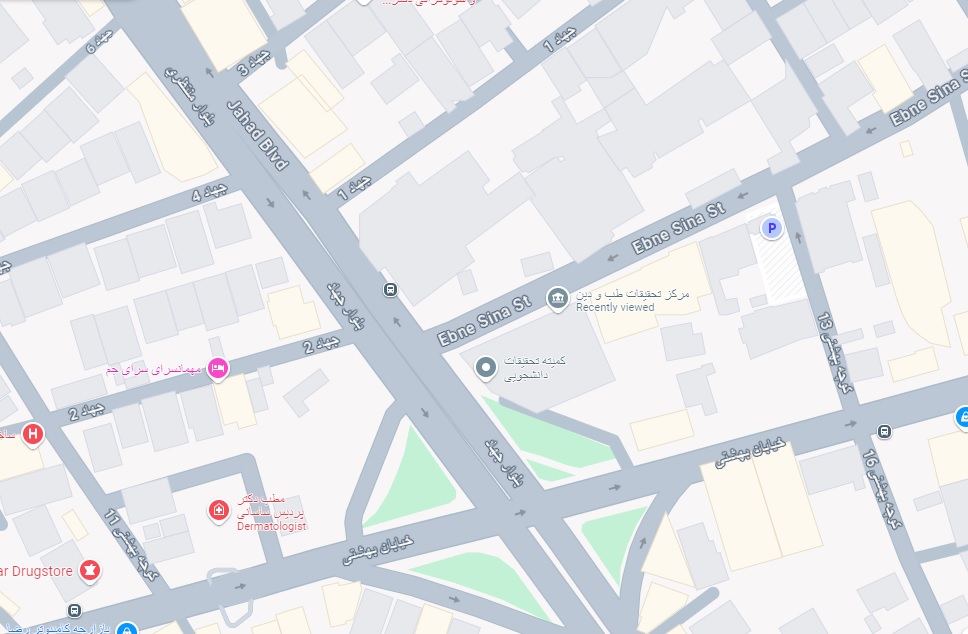Open the bus stop icon above بازارچه کامپیوتر

(74, 611)
